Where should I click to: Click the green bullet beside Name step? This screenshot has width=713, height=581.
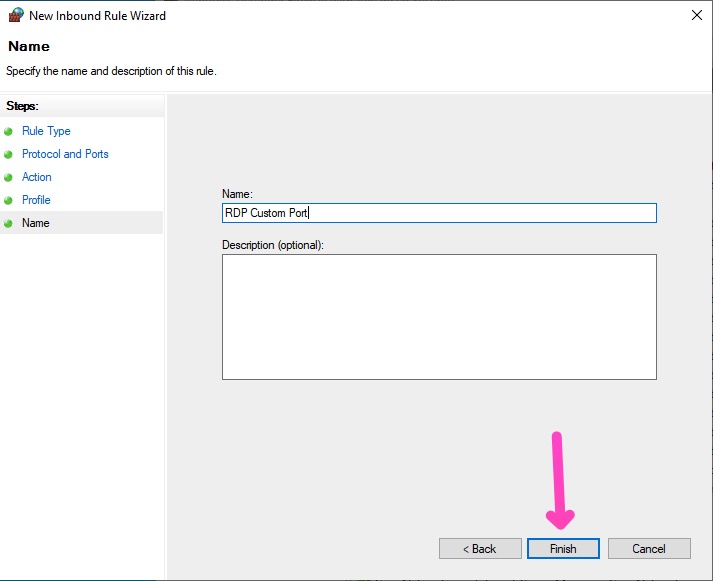click(x=9, y=223)
